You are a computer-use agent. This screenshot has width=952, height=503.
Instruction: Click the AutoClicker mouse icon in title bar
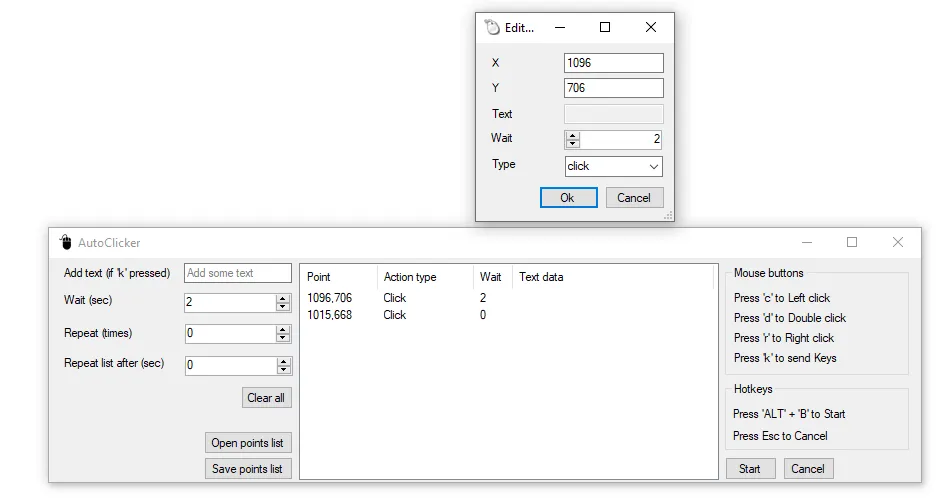66,242
